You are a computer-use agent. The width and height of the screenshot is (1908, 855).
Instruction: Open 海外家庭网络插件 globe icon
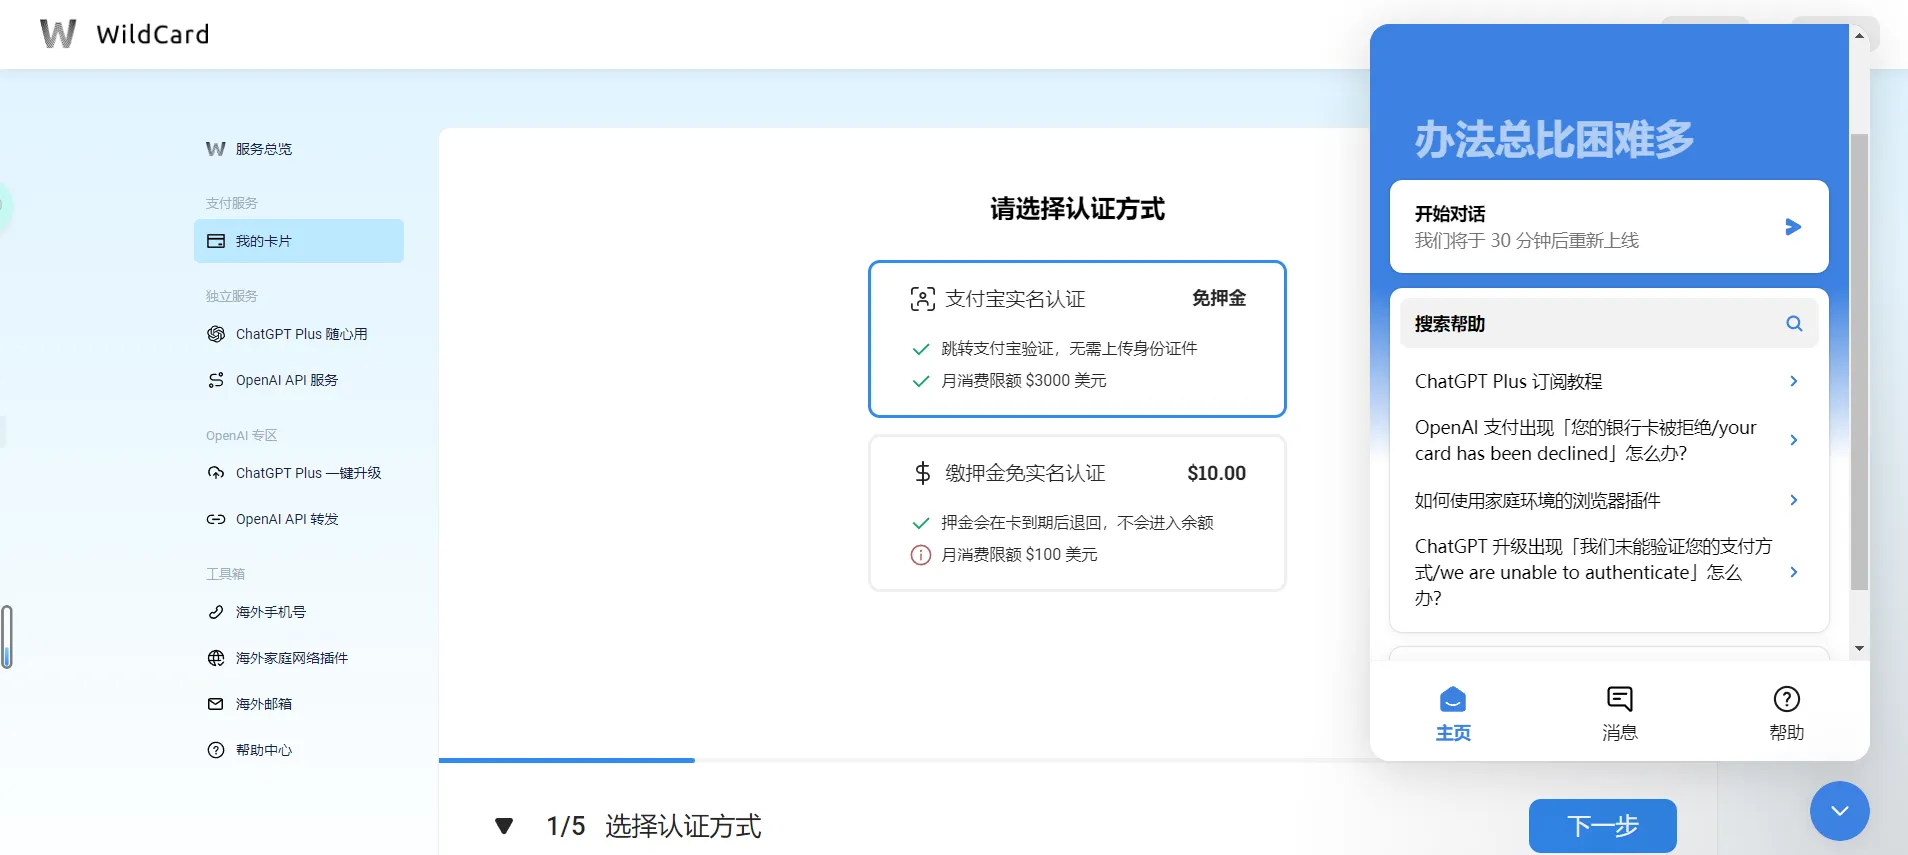coord(216,658)
